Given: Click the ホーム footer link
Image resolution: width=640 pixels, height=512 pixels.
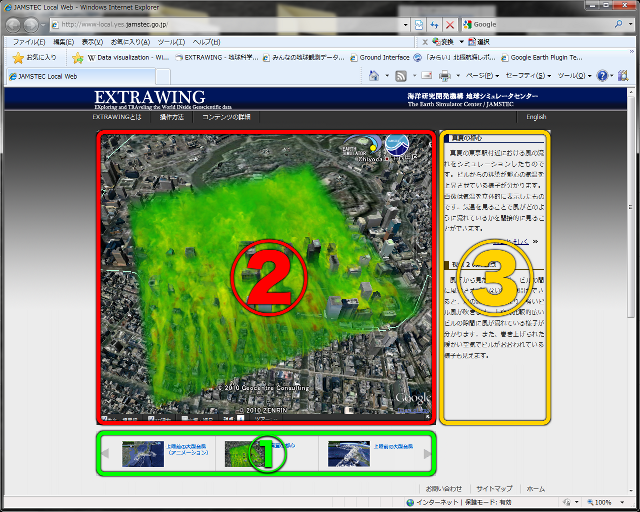Looking at the screenshot, I should 536,489.
